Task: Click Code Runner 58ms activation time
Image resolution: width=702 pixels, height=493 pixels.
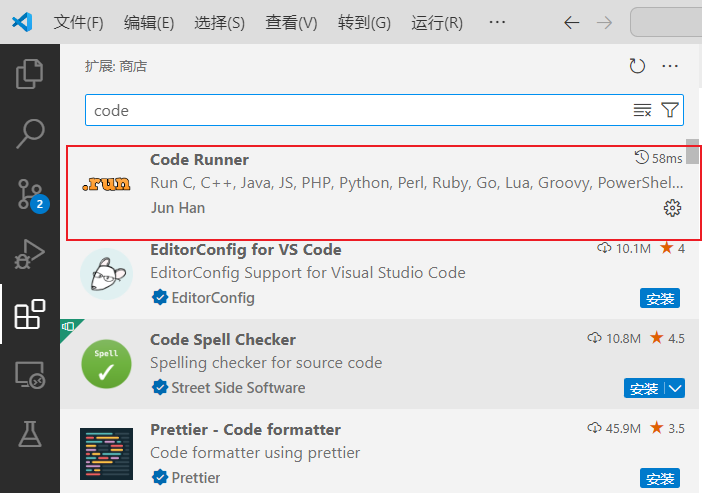Action: click(659, 158)
